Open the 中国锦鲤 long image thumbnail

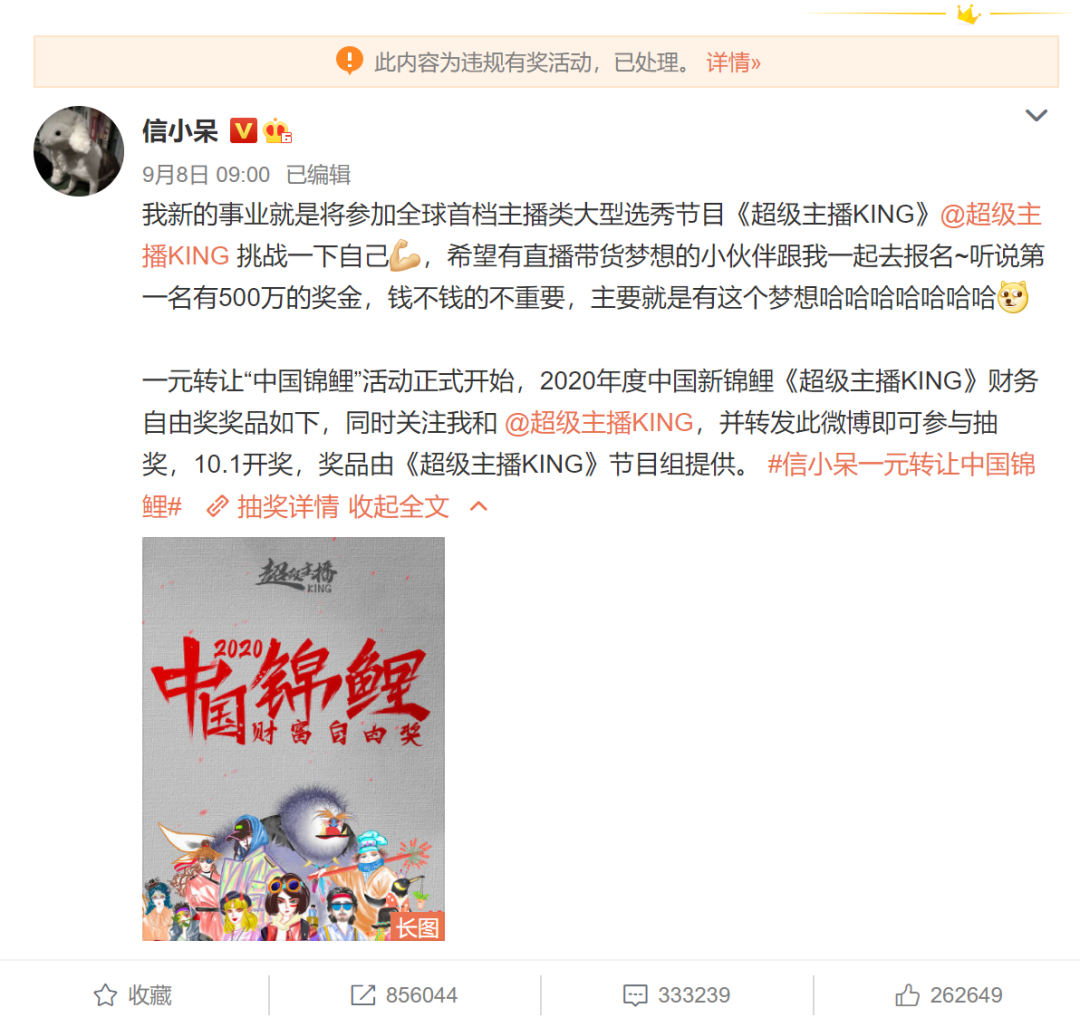coord(293,738)
